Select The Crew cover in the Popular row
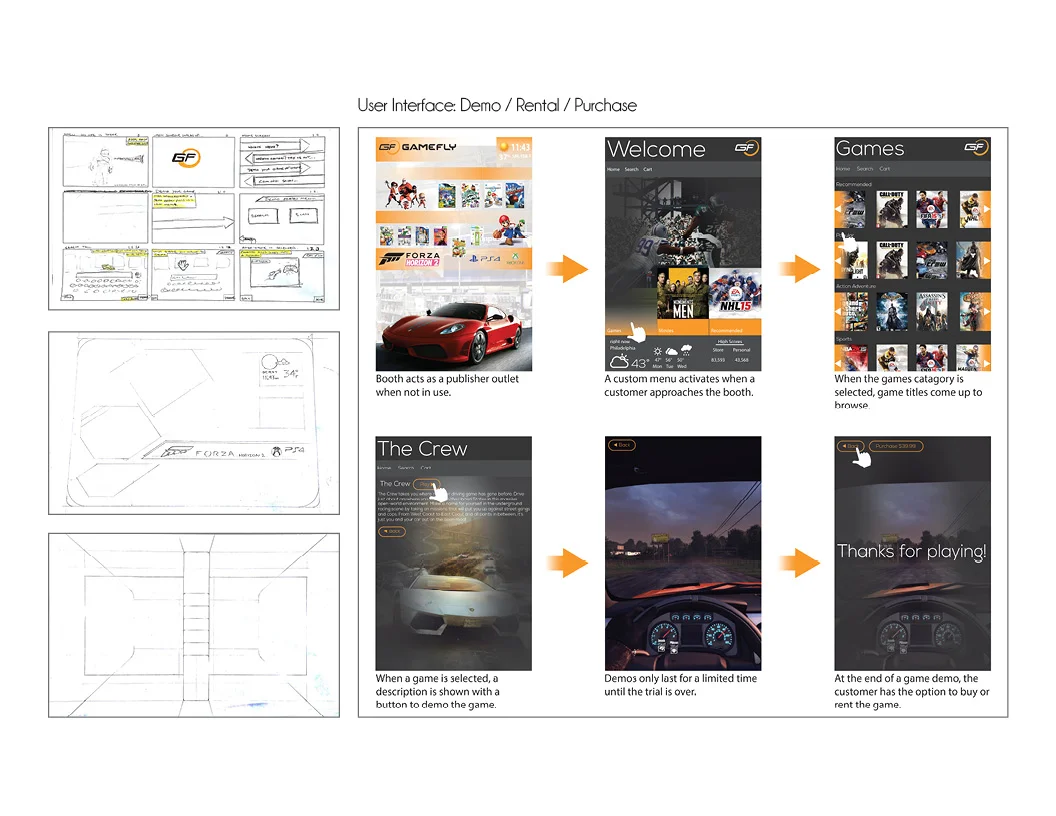This screenshot has height=816, width=1056. tap(931, 260)
